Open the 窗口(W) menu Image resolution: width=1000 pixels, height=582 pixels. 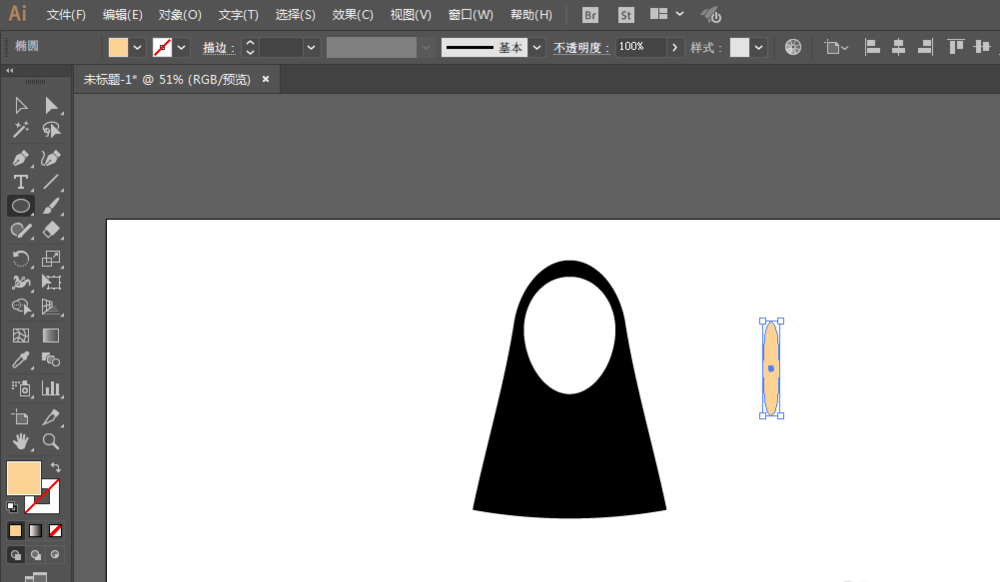(471, 15)
